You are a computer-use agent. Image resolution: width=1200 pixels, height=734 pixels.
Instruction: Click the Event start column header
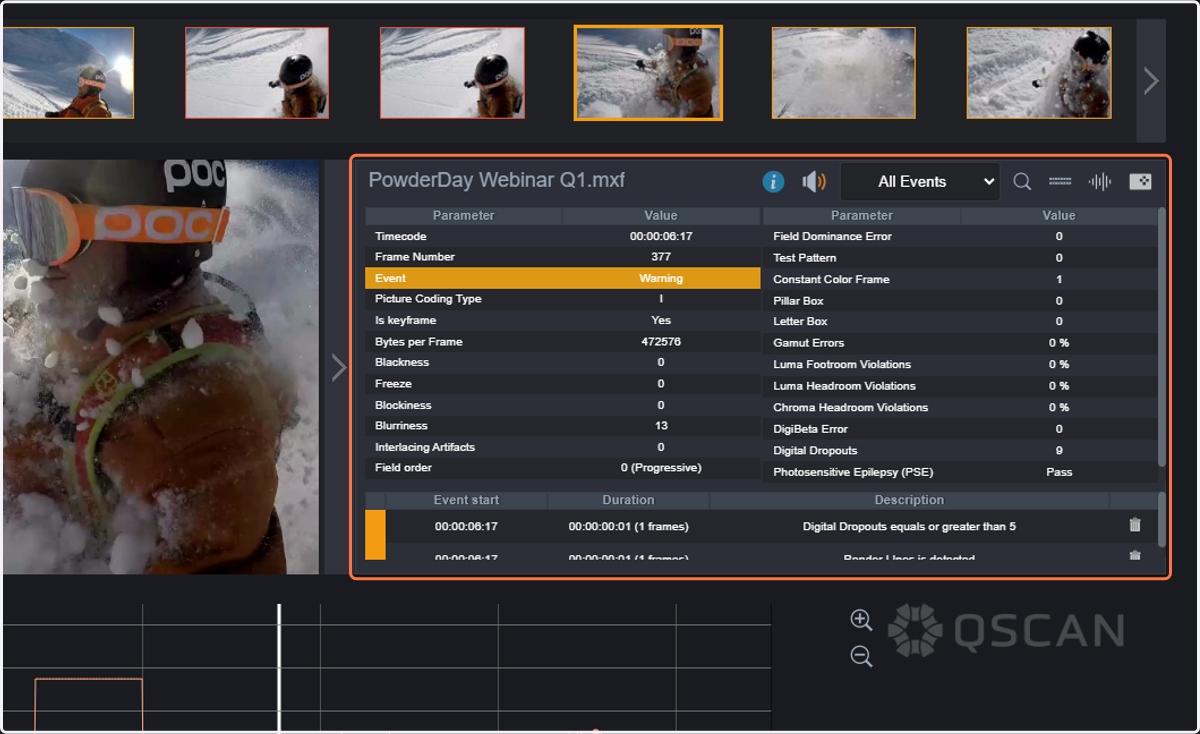(x=466, y=500)
